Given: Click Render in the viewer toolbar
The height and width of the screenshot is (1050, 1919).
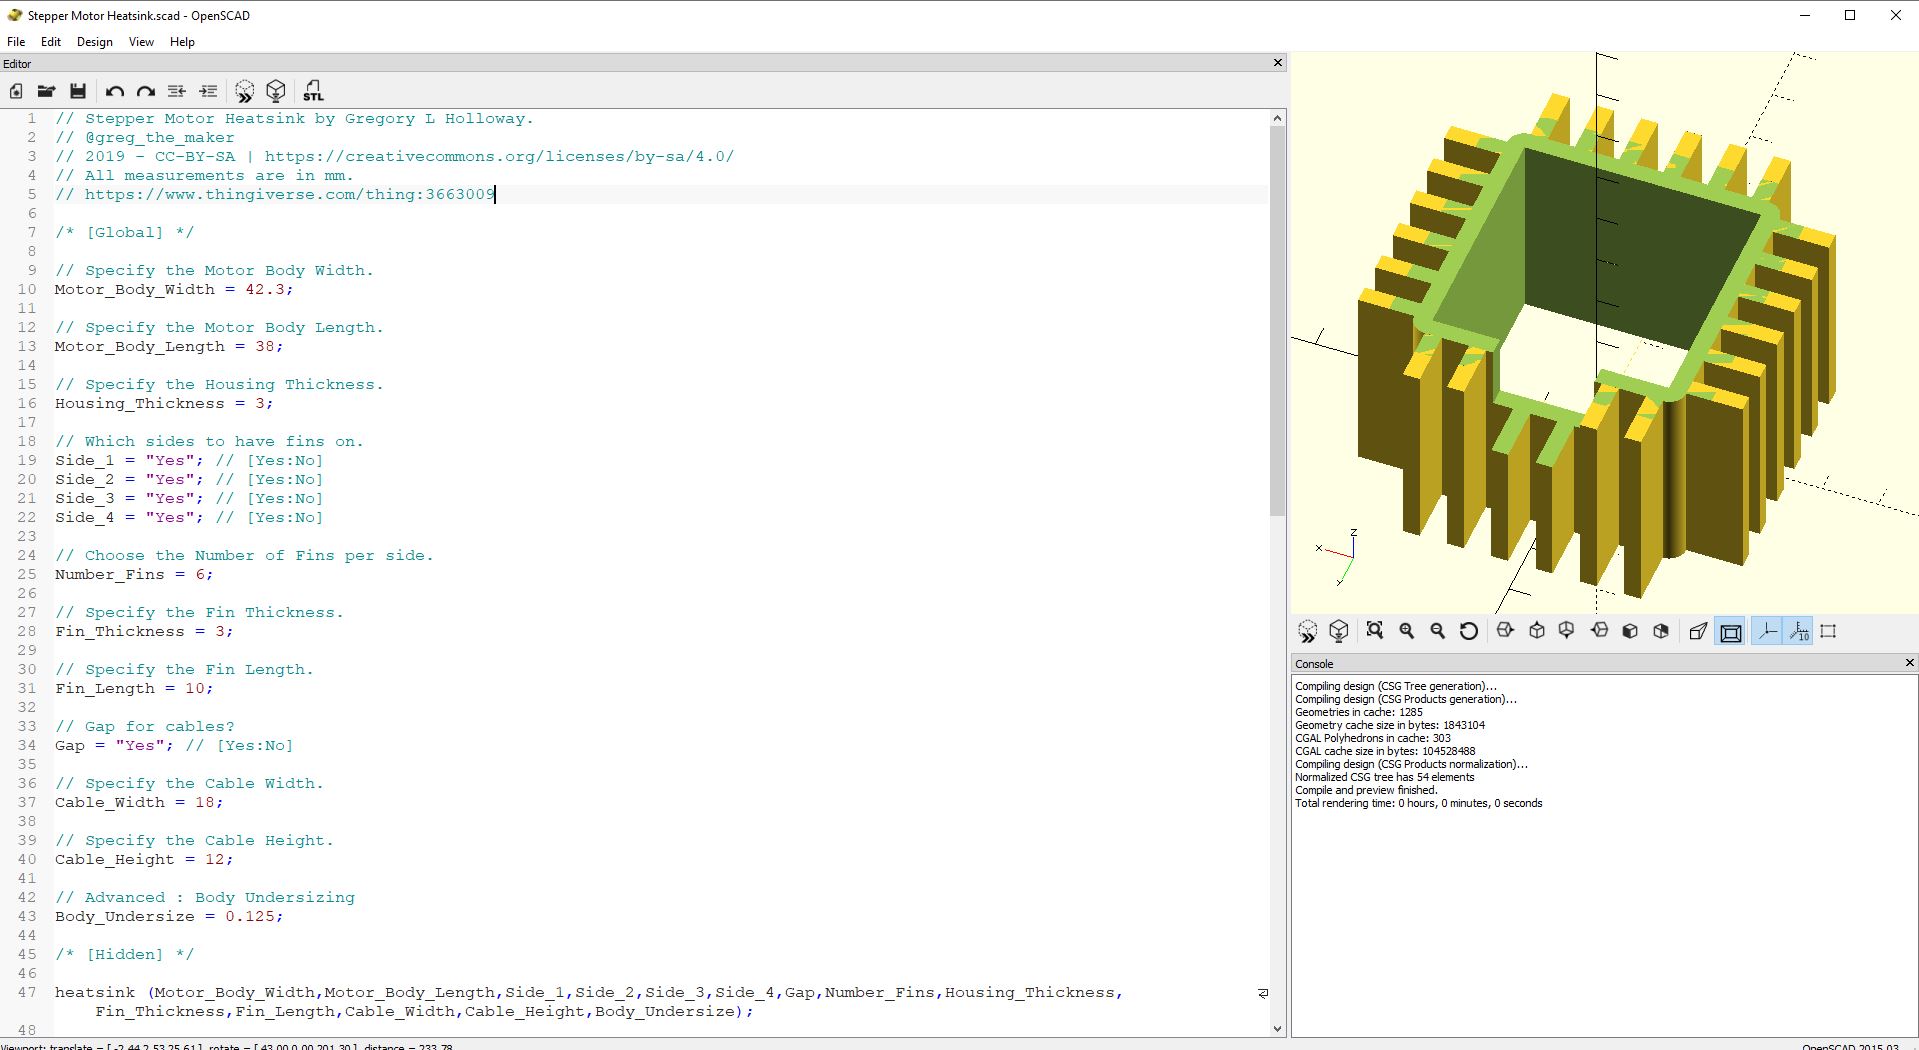Looking at the screenshot, I should [x=1339, y=631].
